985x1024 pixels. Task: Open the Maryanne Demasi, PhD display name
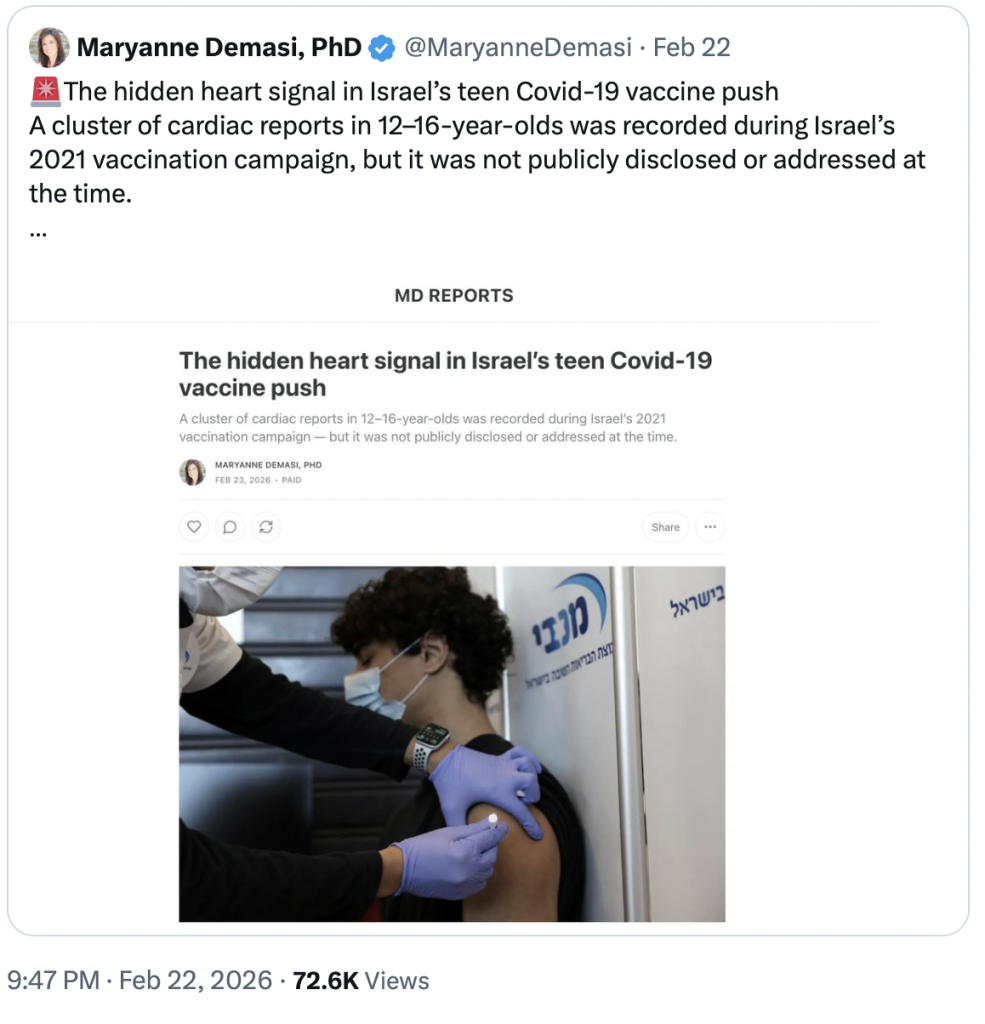219,47
